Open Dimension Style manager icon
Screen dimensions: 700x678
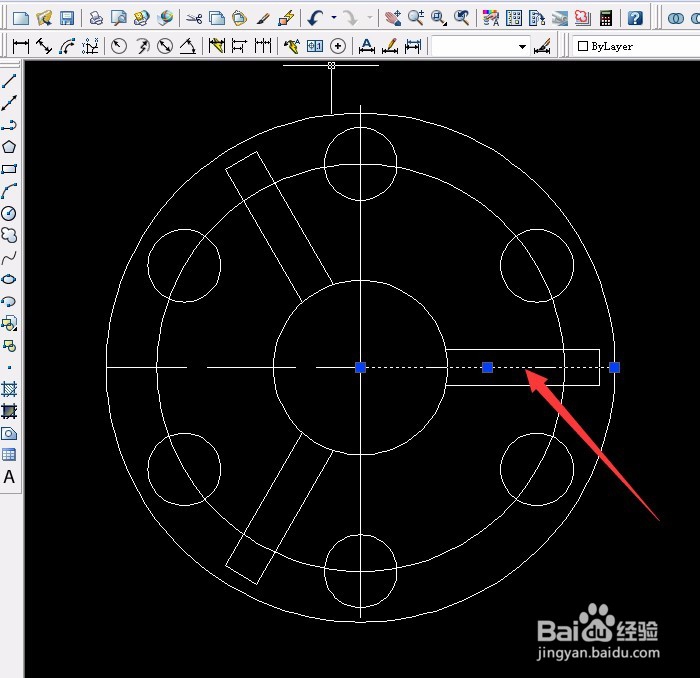(x=542, y=46)
